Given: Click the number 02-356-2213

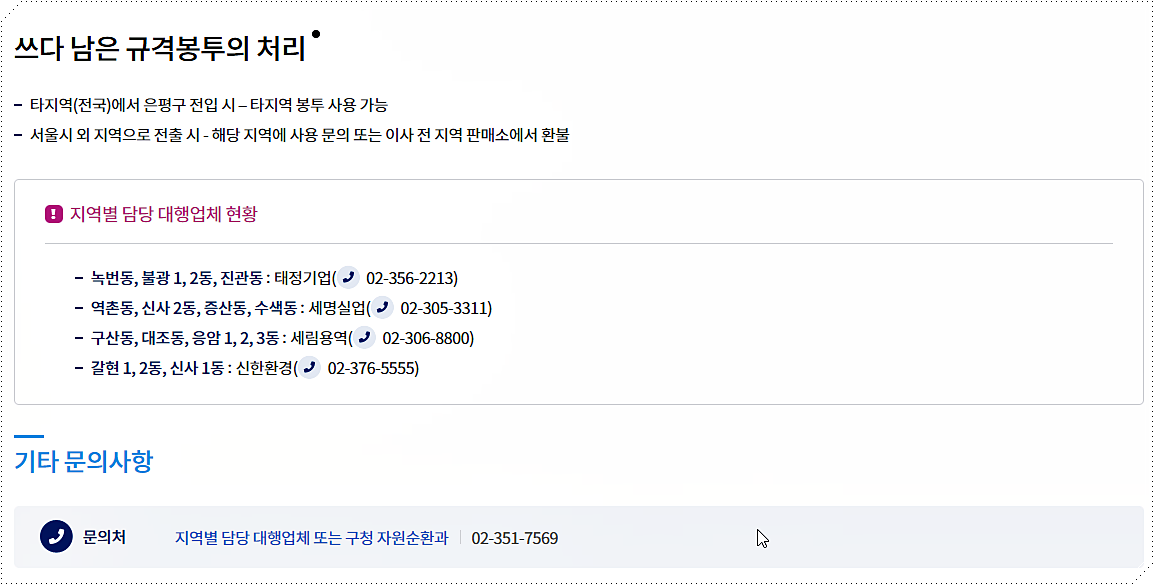Looking at the screenshot, I should point(410,278).
